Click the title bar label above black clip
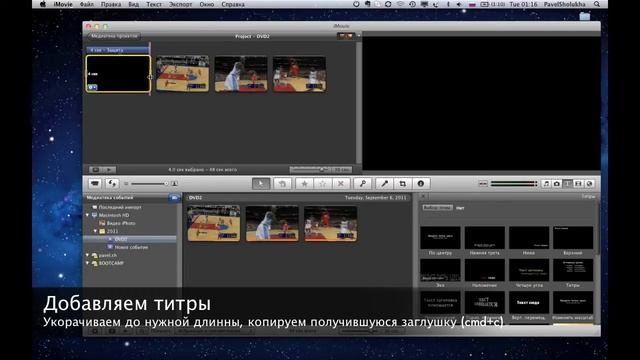The height and width of the screenshot is (360, 640). 118,50
